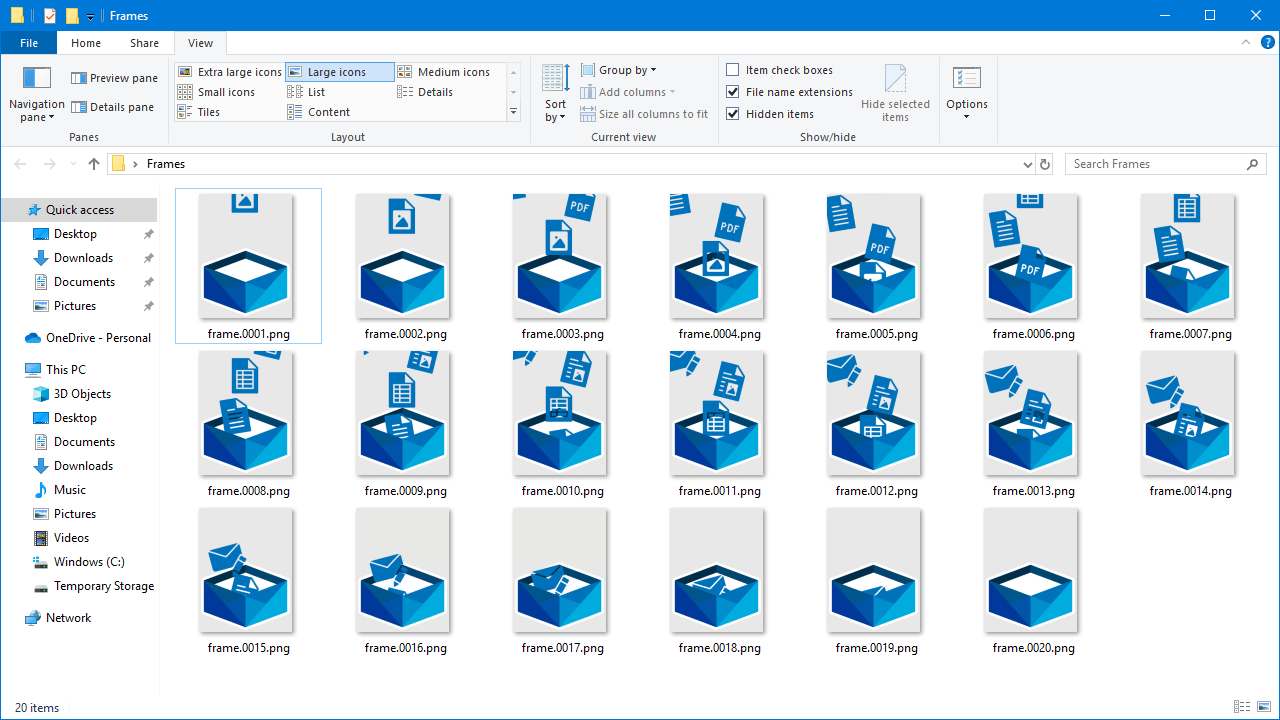Switch to the Share ribbon tab
Screen dimensions: 1280x720
click(144, 43)
